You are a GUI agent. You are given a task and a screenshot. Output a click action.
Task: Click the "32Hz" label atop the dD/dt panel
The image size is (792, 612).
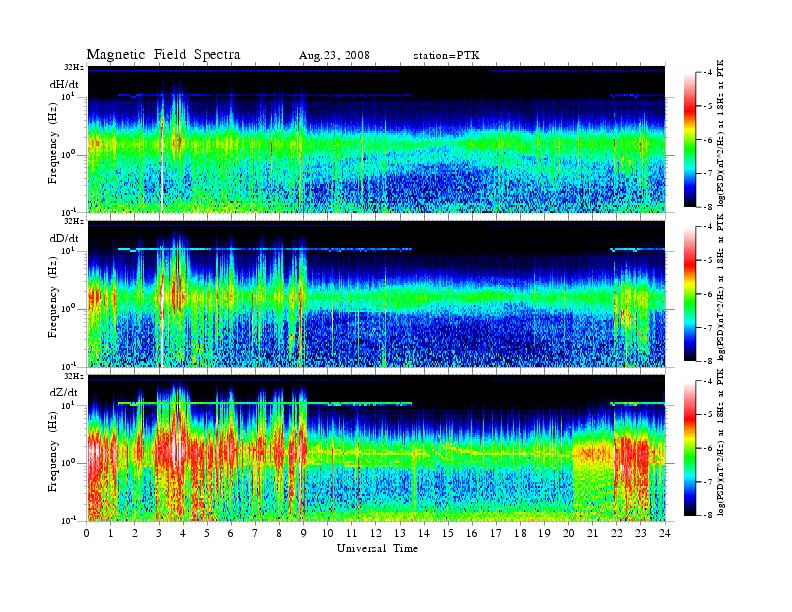[x=74, y=221]
